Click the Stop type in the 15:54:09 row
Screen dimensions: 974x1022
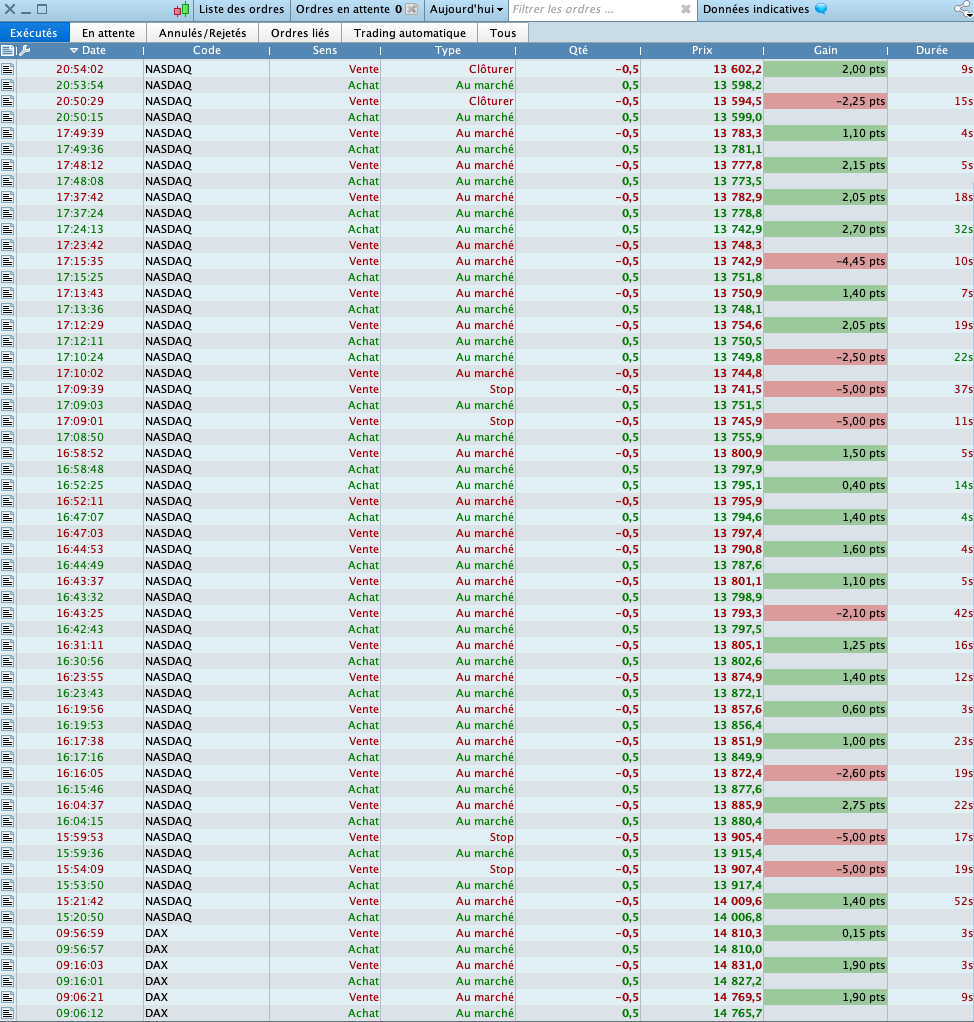point(501,869)
